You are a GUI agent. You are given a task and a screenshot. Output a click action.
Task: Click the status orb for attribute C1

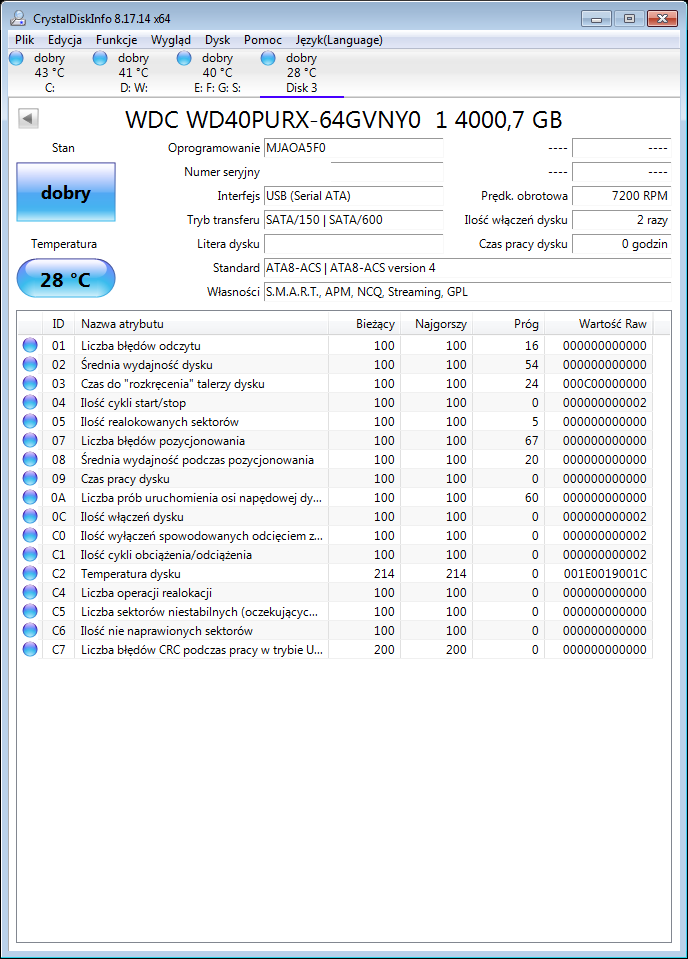(x=30, y=554)
